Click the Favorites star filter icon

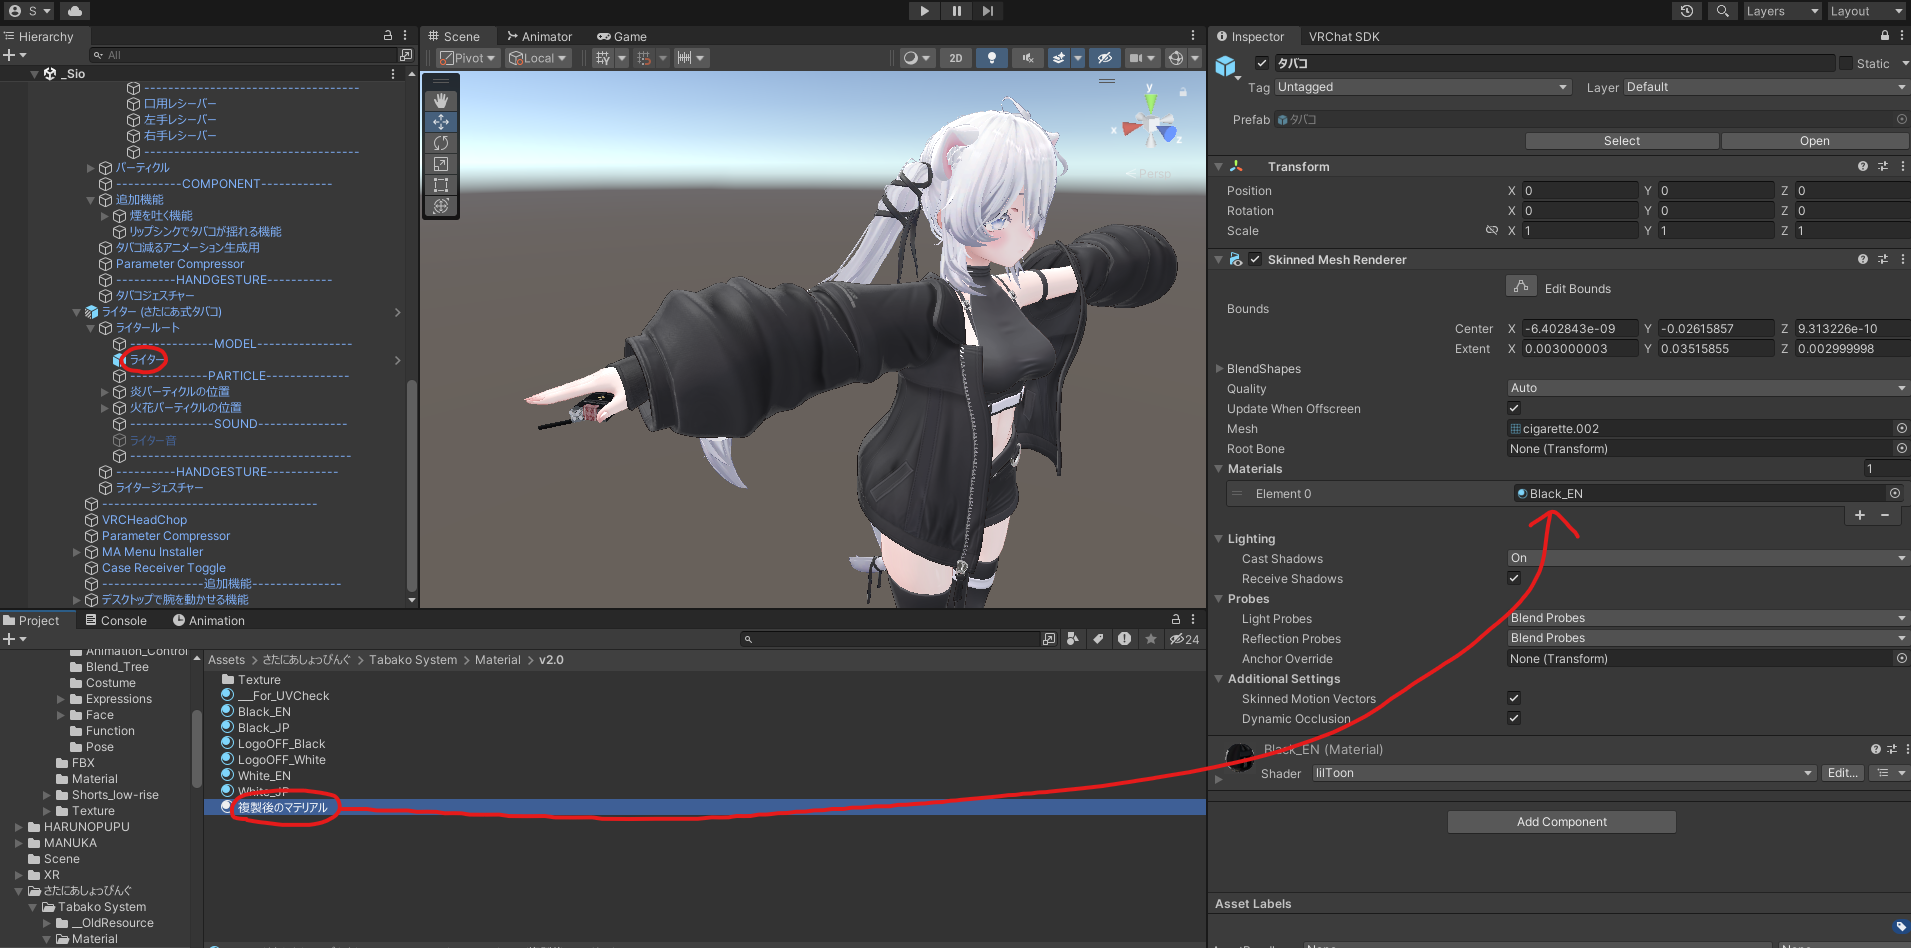1151,639
